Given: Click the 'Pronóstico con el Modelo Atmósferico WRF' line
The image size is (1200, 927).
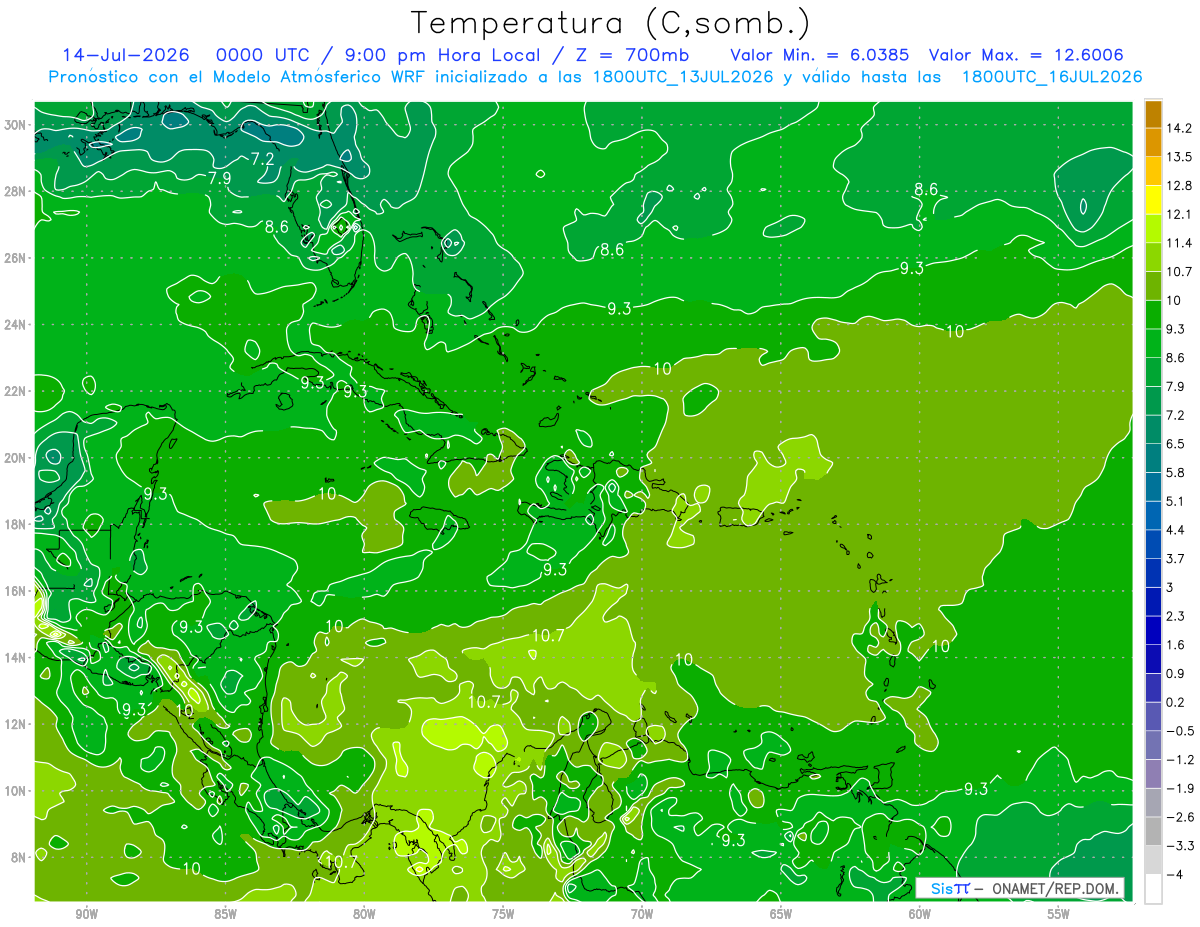Looking at the screenshot, I should [x=595, y=77].
